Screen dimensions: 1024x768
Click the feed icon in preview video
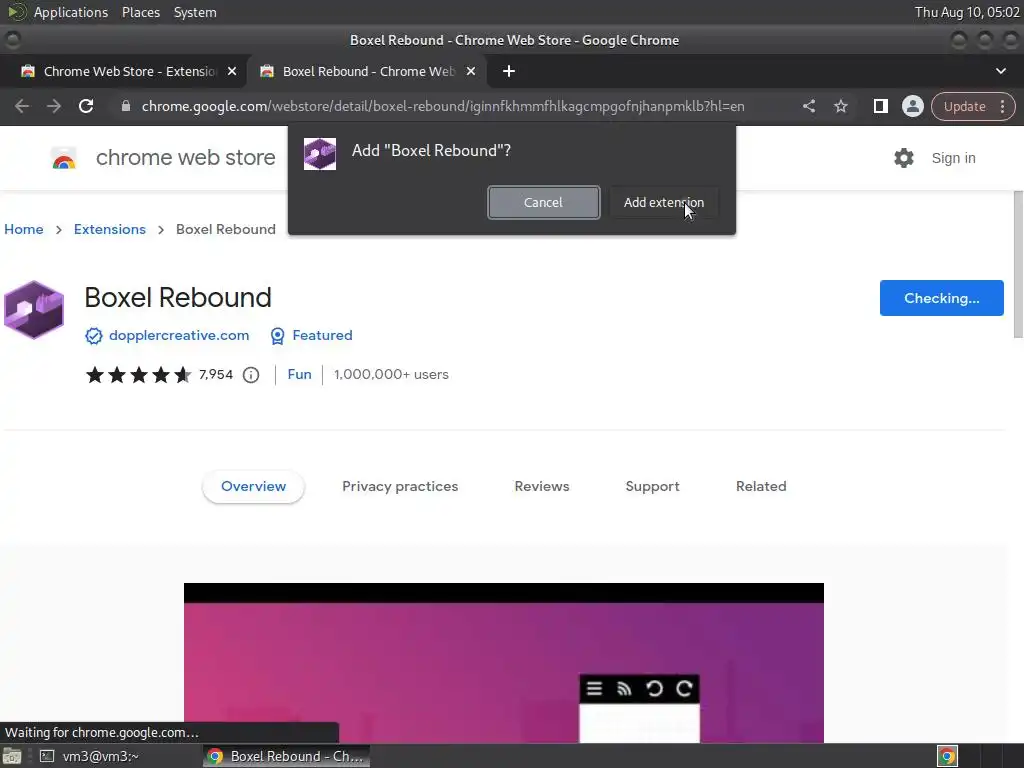pos(624,688)
